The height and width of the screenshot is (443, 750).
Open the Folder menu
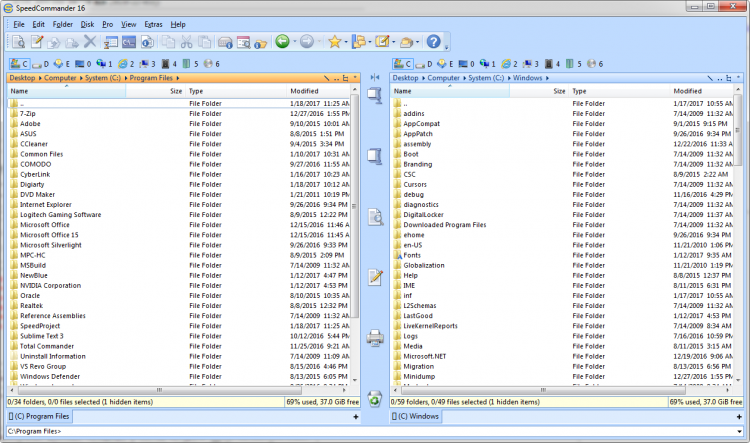(63, 24)
